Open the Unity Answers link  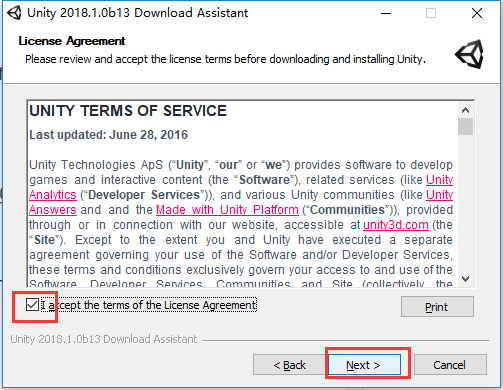53,210
